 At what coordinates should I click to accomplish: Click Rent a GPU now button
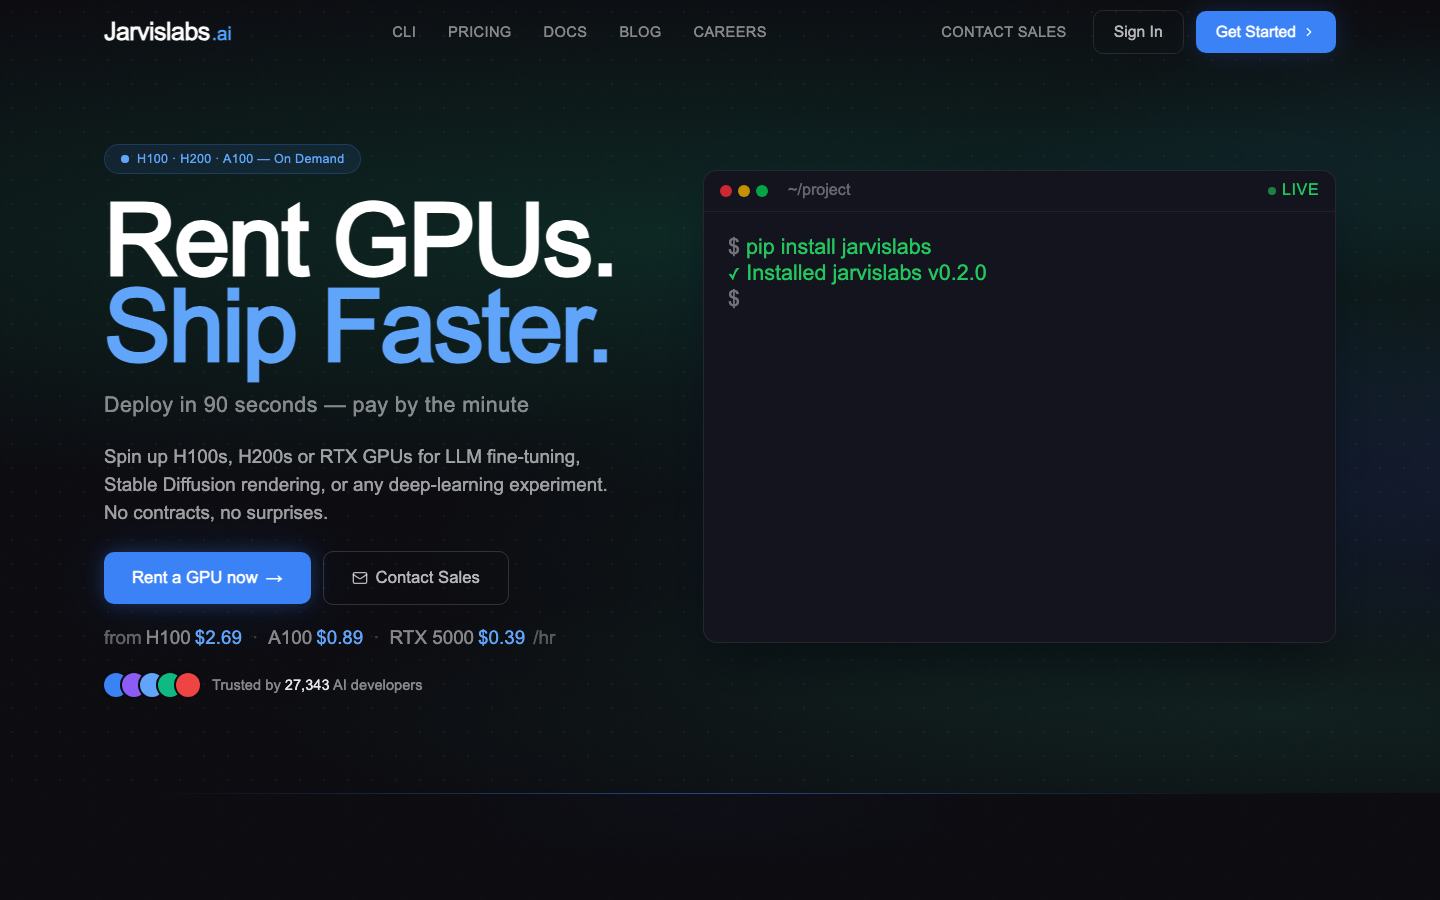click(x=207, y=578)
